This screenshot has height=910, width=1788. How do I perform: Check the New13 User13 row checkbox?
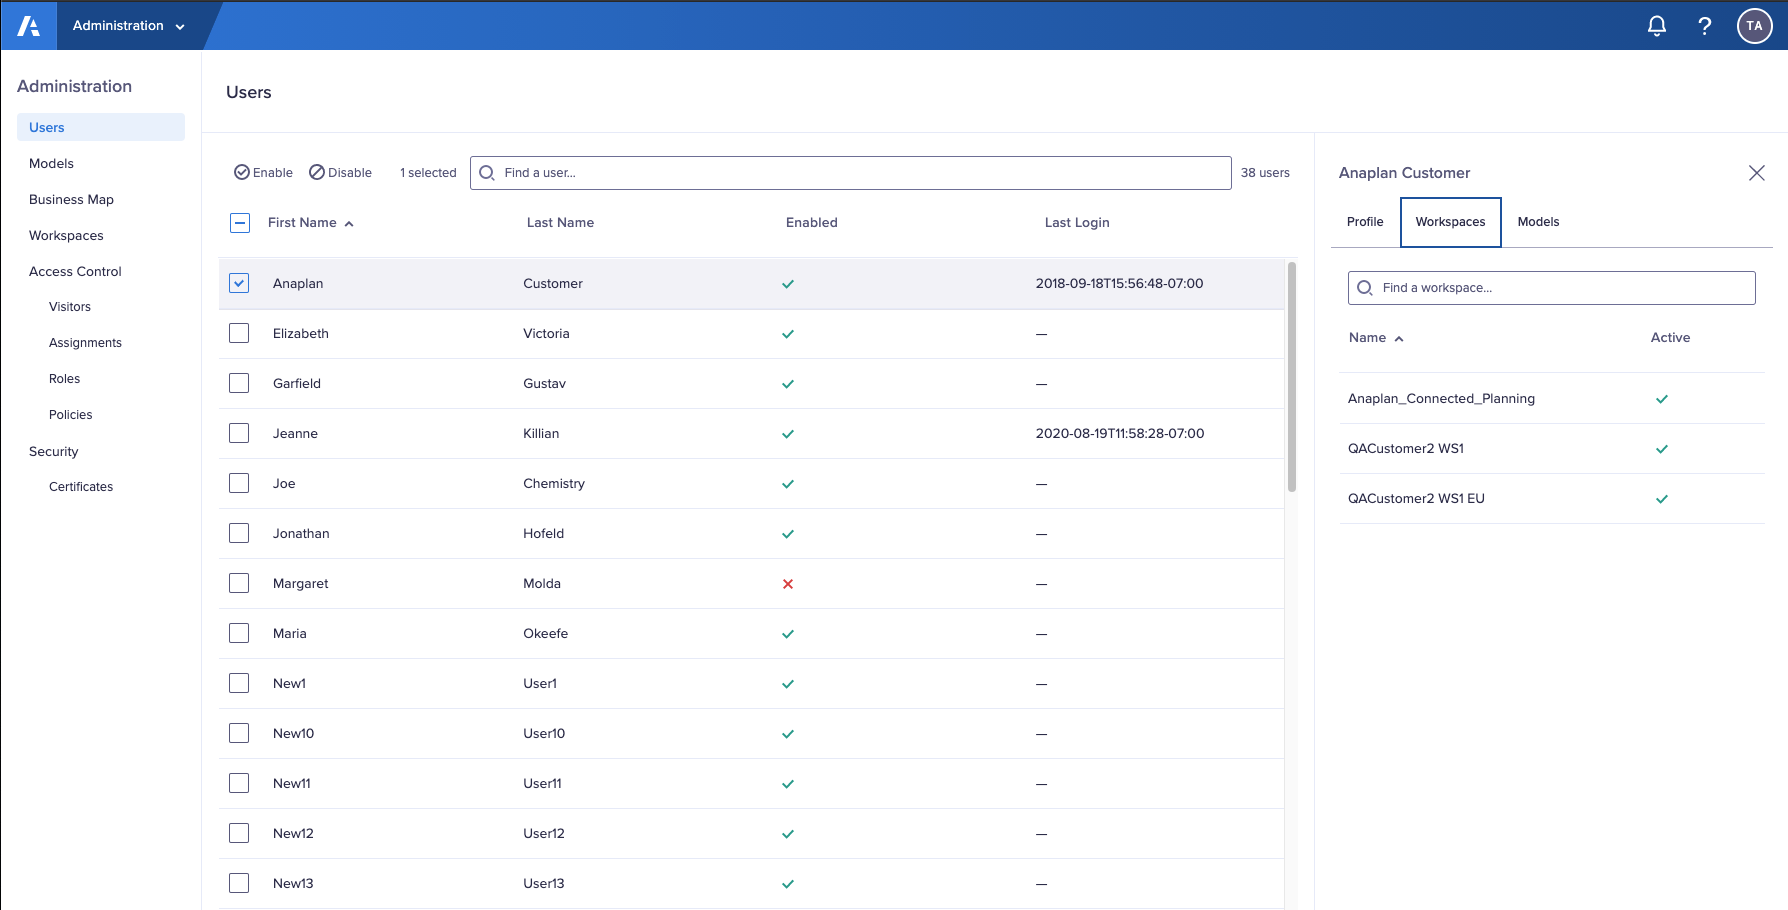point(239,883)
